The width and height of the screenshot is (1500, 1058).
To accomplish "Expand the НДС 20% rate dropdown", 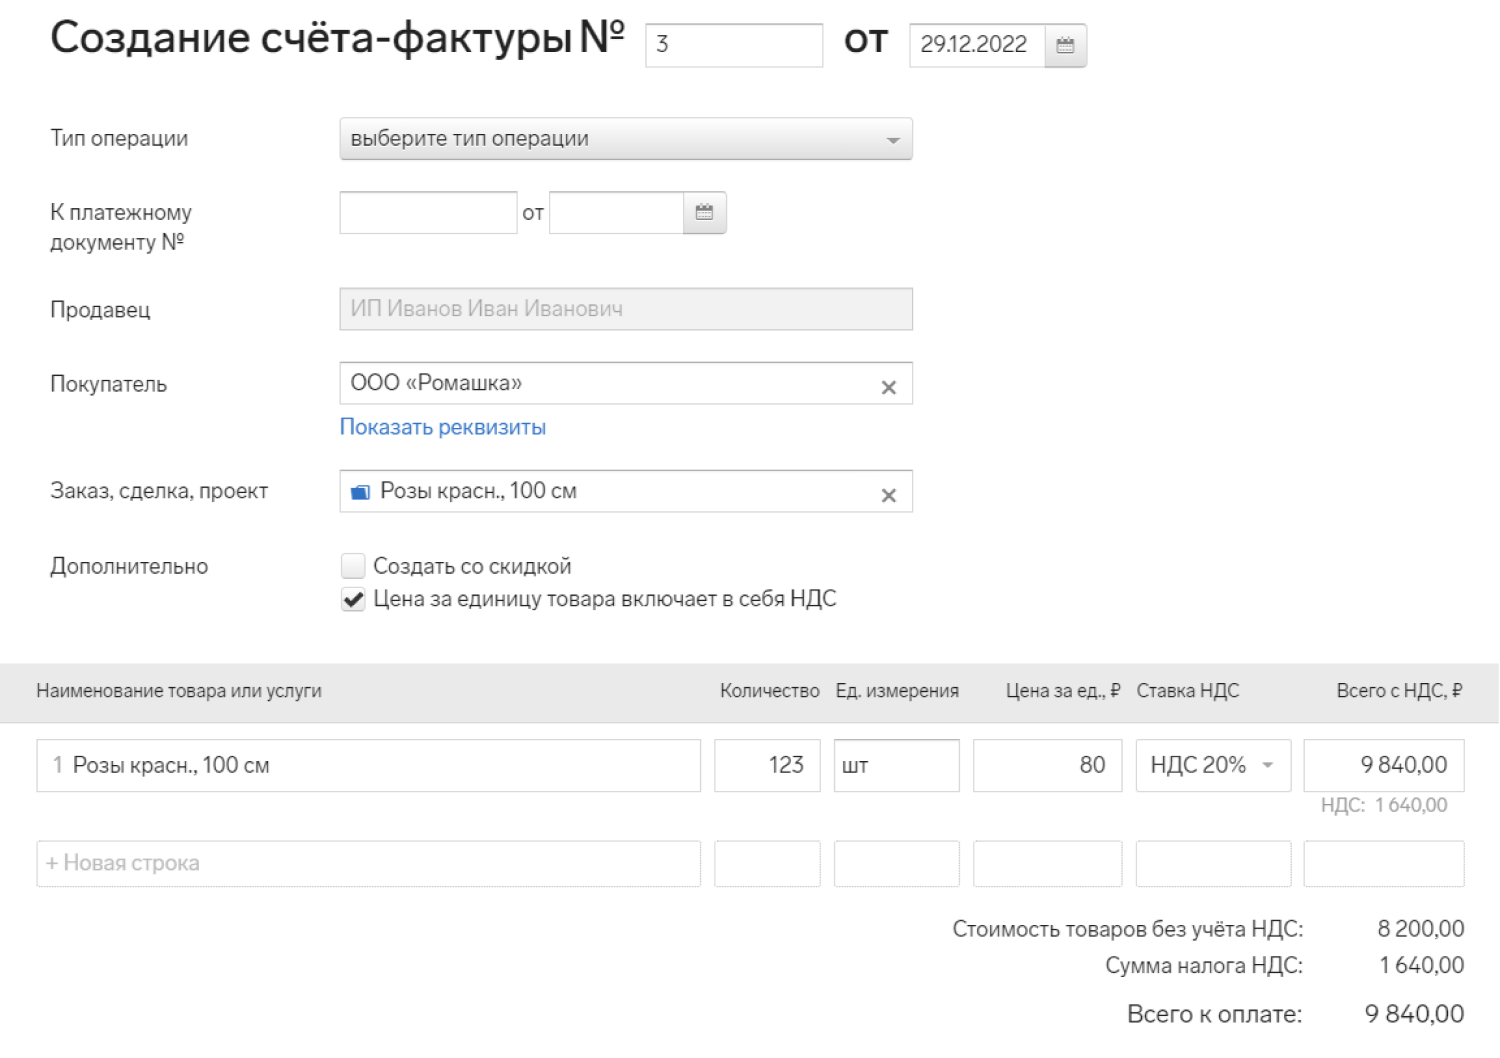I will coord(1213,766).
